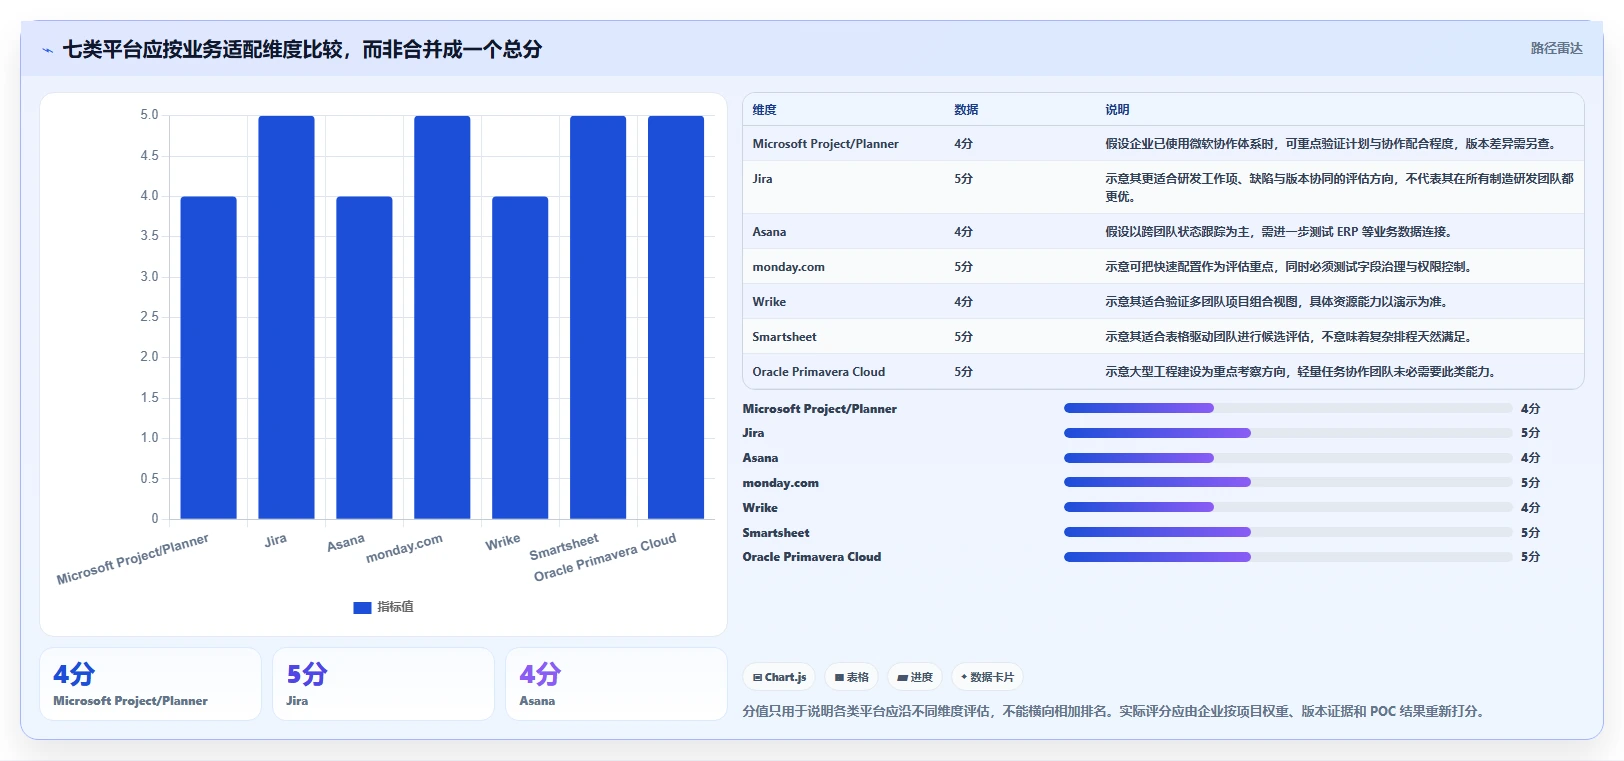Click the Asana progress bar
The image size is (1624, 761).
[1288, 458]
